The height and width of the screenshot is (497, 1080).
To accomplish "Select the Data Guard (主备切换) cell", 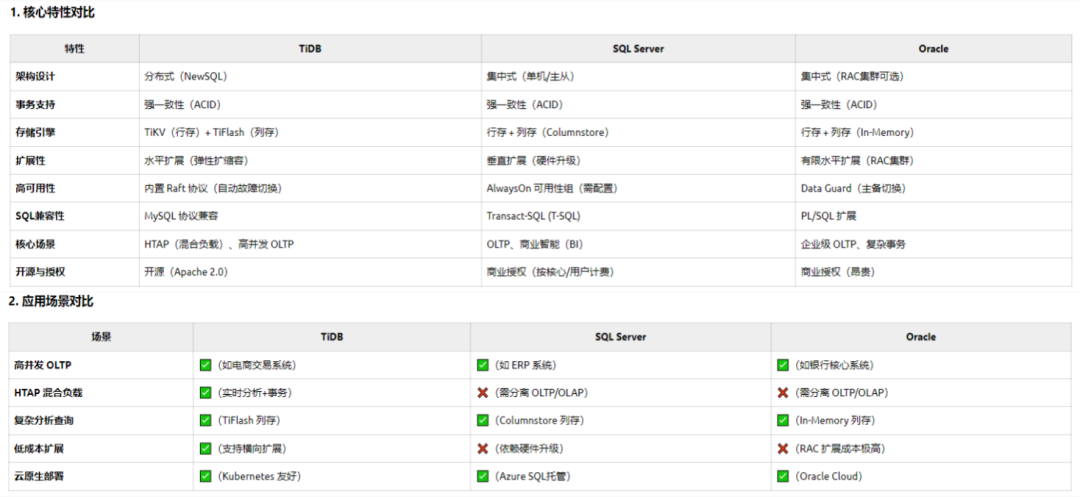I will (x=853, y=188).
